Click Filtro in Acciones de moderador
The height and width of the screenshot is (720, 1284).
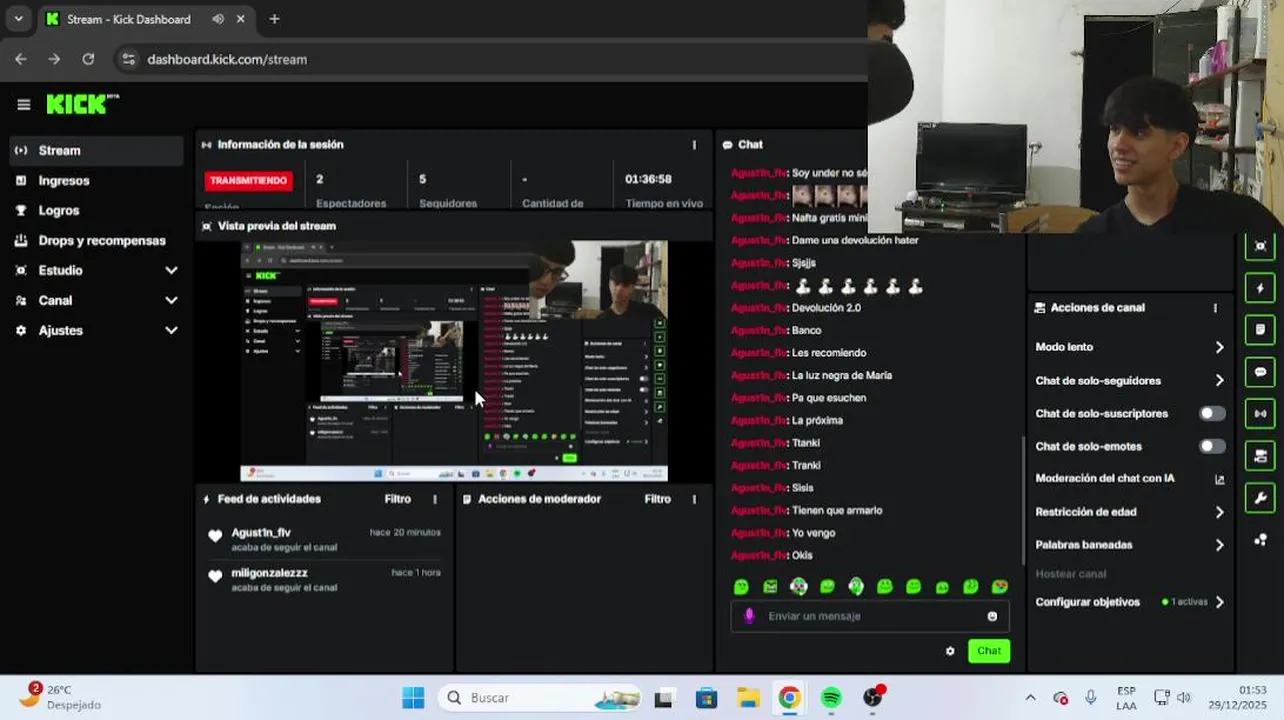coord(658,499)
